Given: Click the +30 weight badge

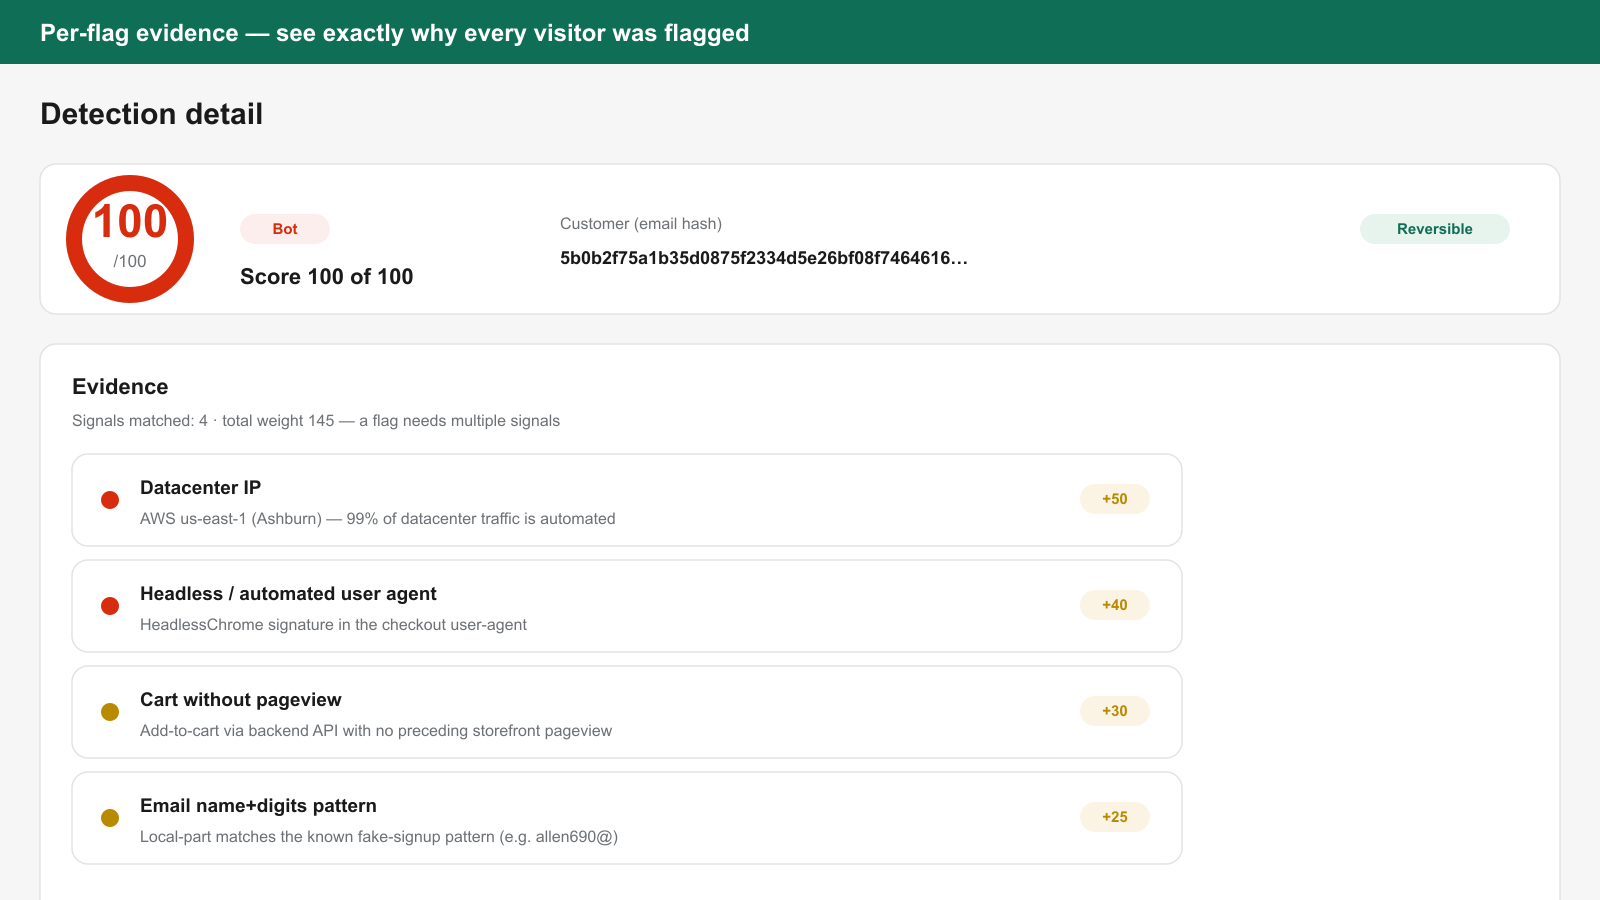Looking at the screenshot, I should click(x=1115, y=711).
